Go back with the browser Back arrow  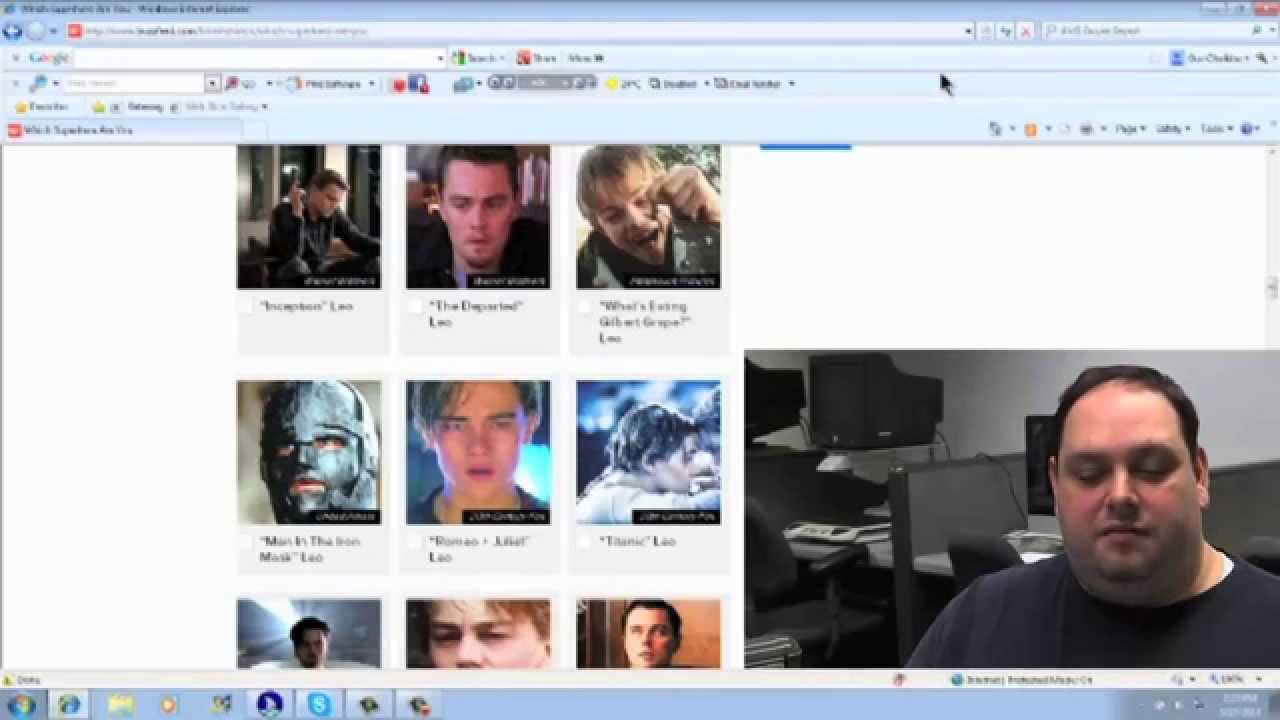click(13, 31)
